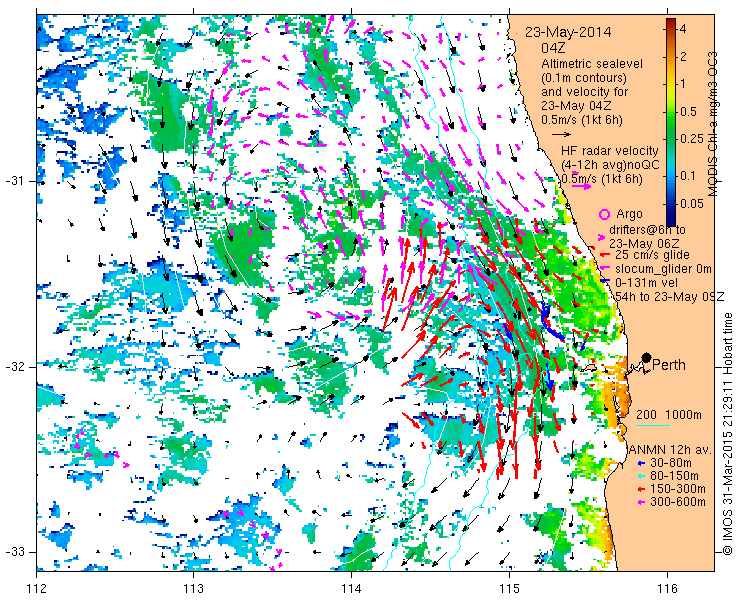
Task: Click the '23-May 04Z' legend text
Action: [576, 106]
